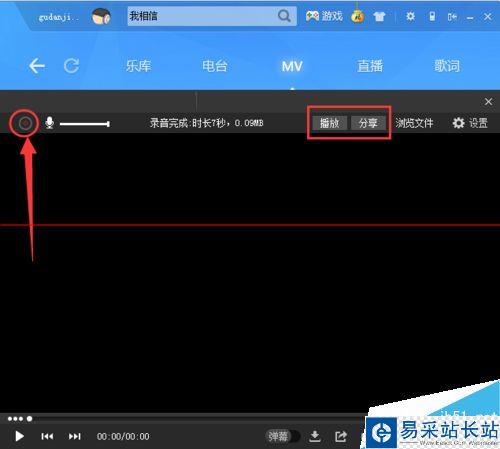Skip to the previous track
This screenshot has height=449, width=500.
point(47,436)
